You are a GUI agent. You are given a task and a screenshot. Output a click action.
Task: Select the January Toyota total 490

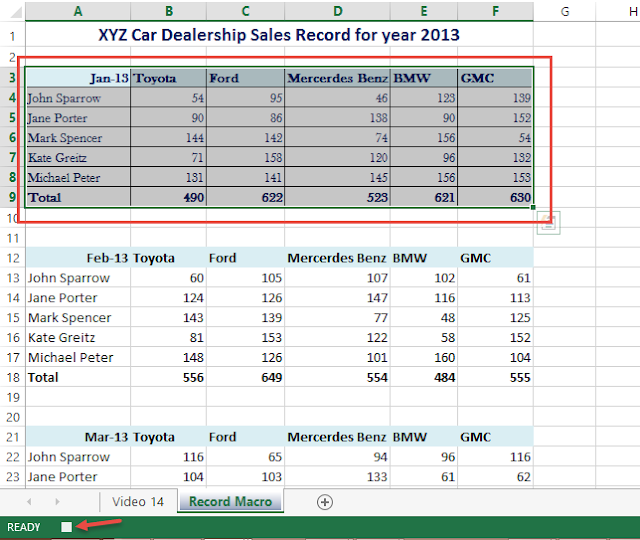click(x=169, y=198)
